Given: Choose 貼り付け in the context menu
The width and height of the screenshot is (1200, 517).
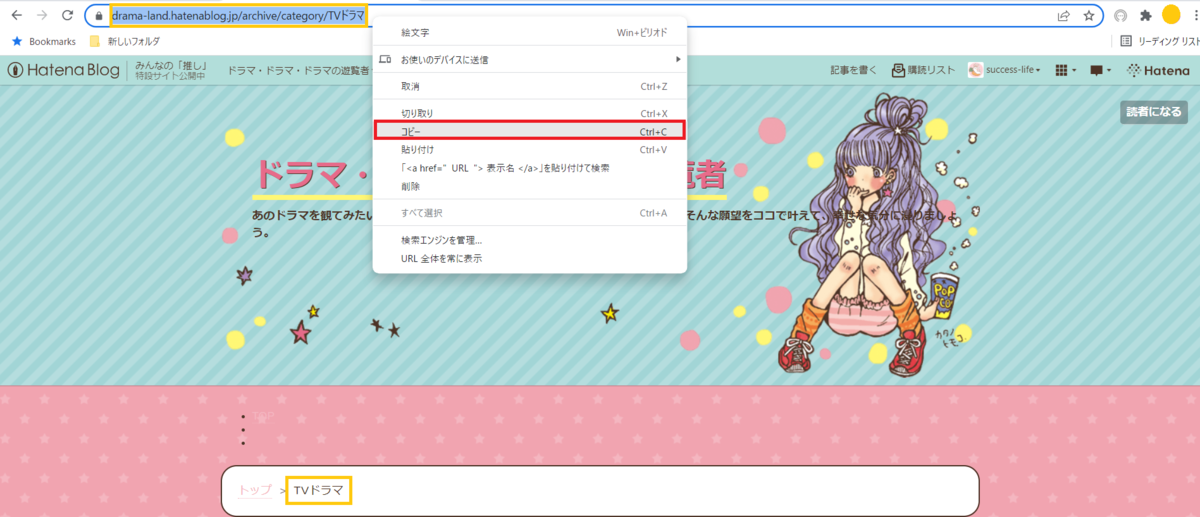Looking at the screenshot, I should [529, 149].
